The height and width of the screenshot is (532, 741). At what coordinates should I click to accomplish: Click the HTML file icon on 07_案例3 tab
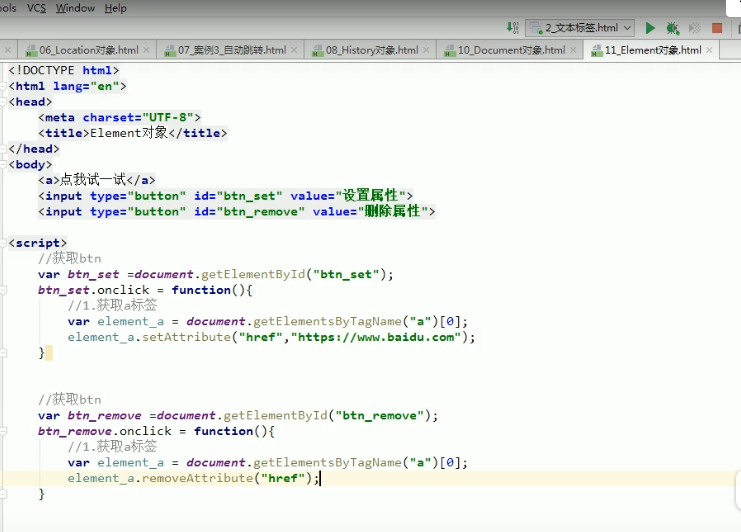pos(170,51)
